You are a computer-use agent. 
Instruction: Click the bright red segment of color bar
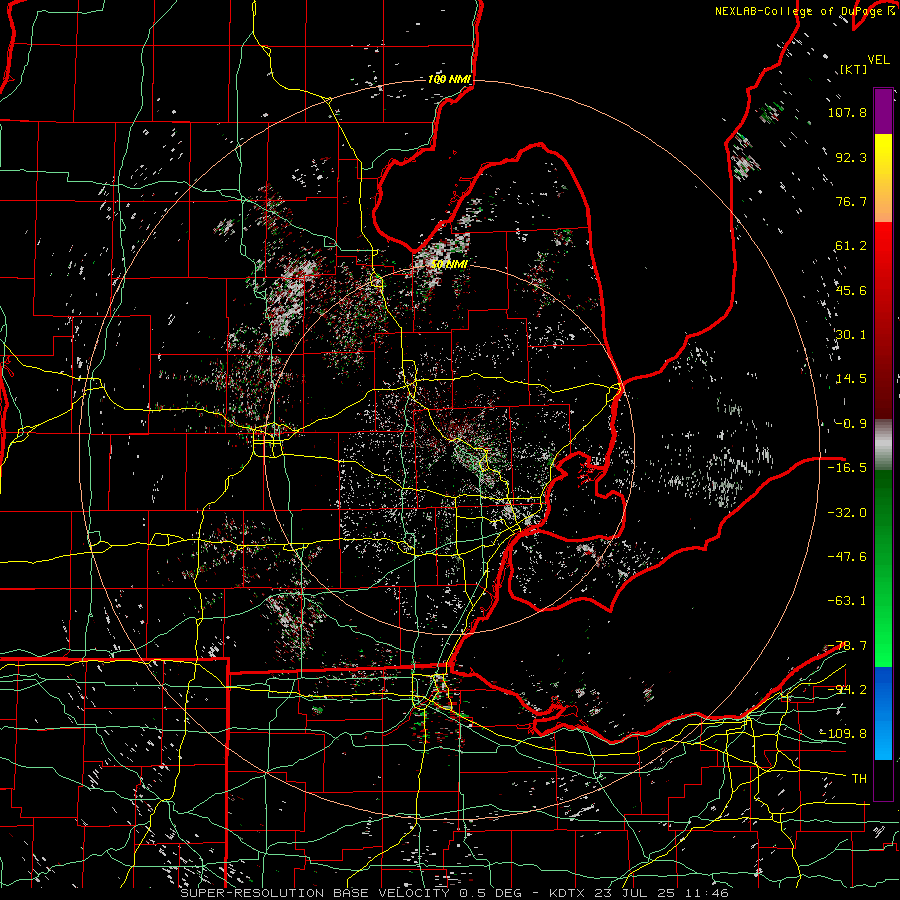tap(883, 247)
